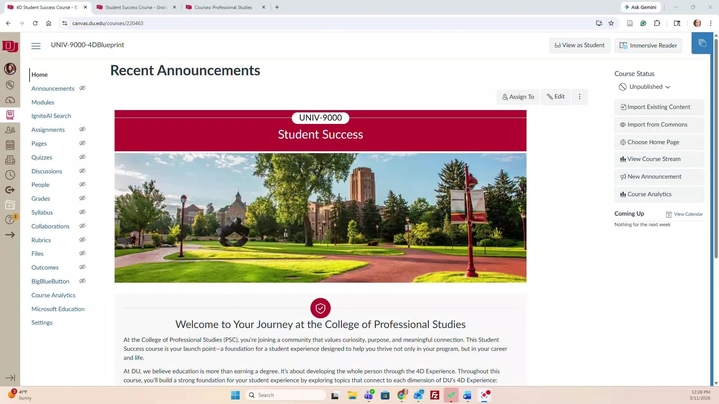Toggle visibility eye icon next to Files
Viewport: 719px width, 404px height.
coord(82,253)
